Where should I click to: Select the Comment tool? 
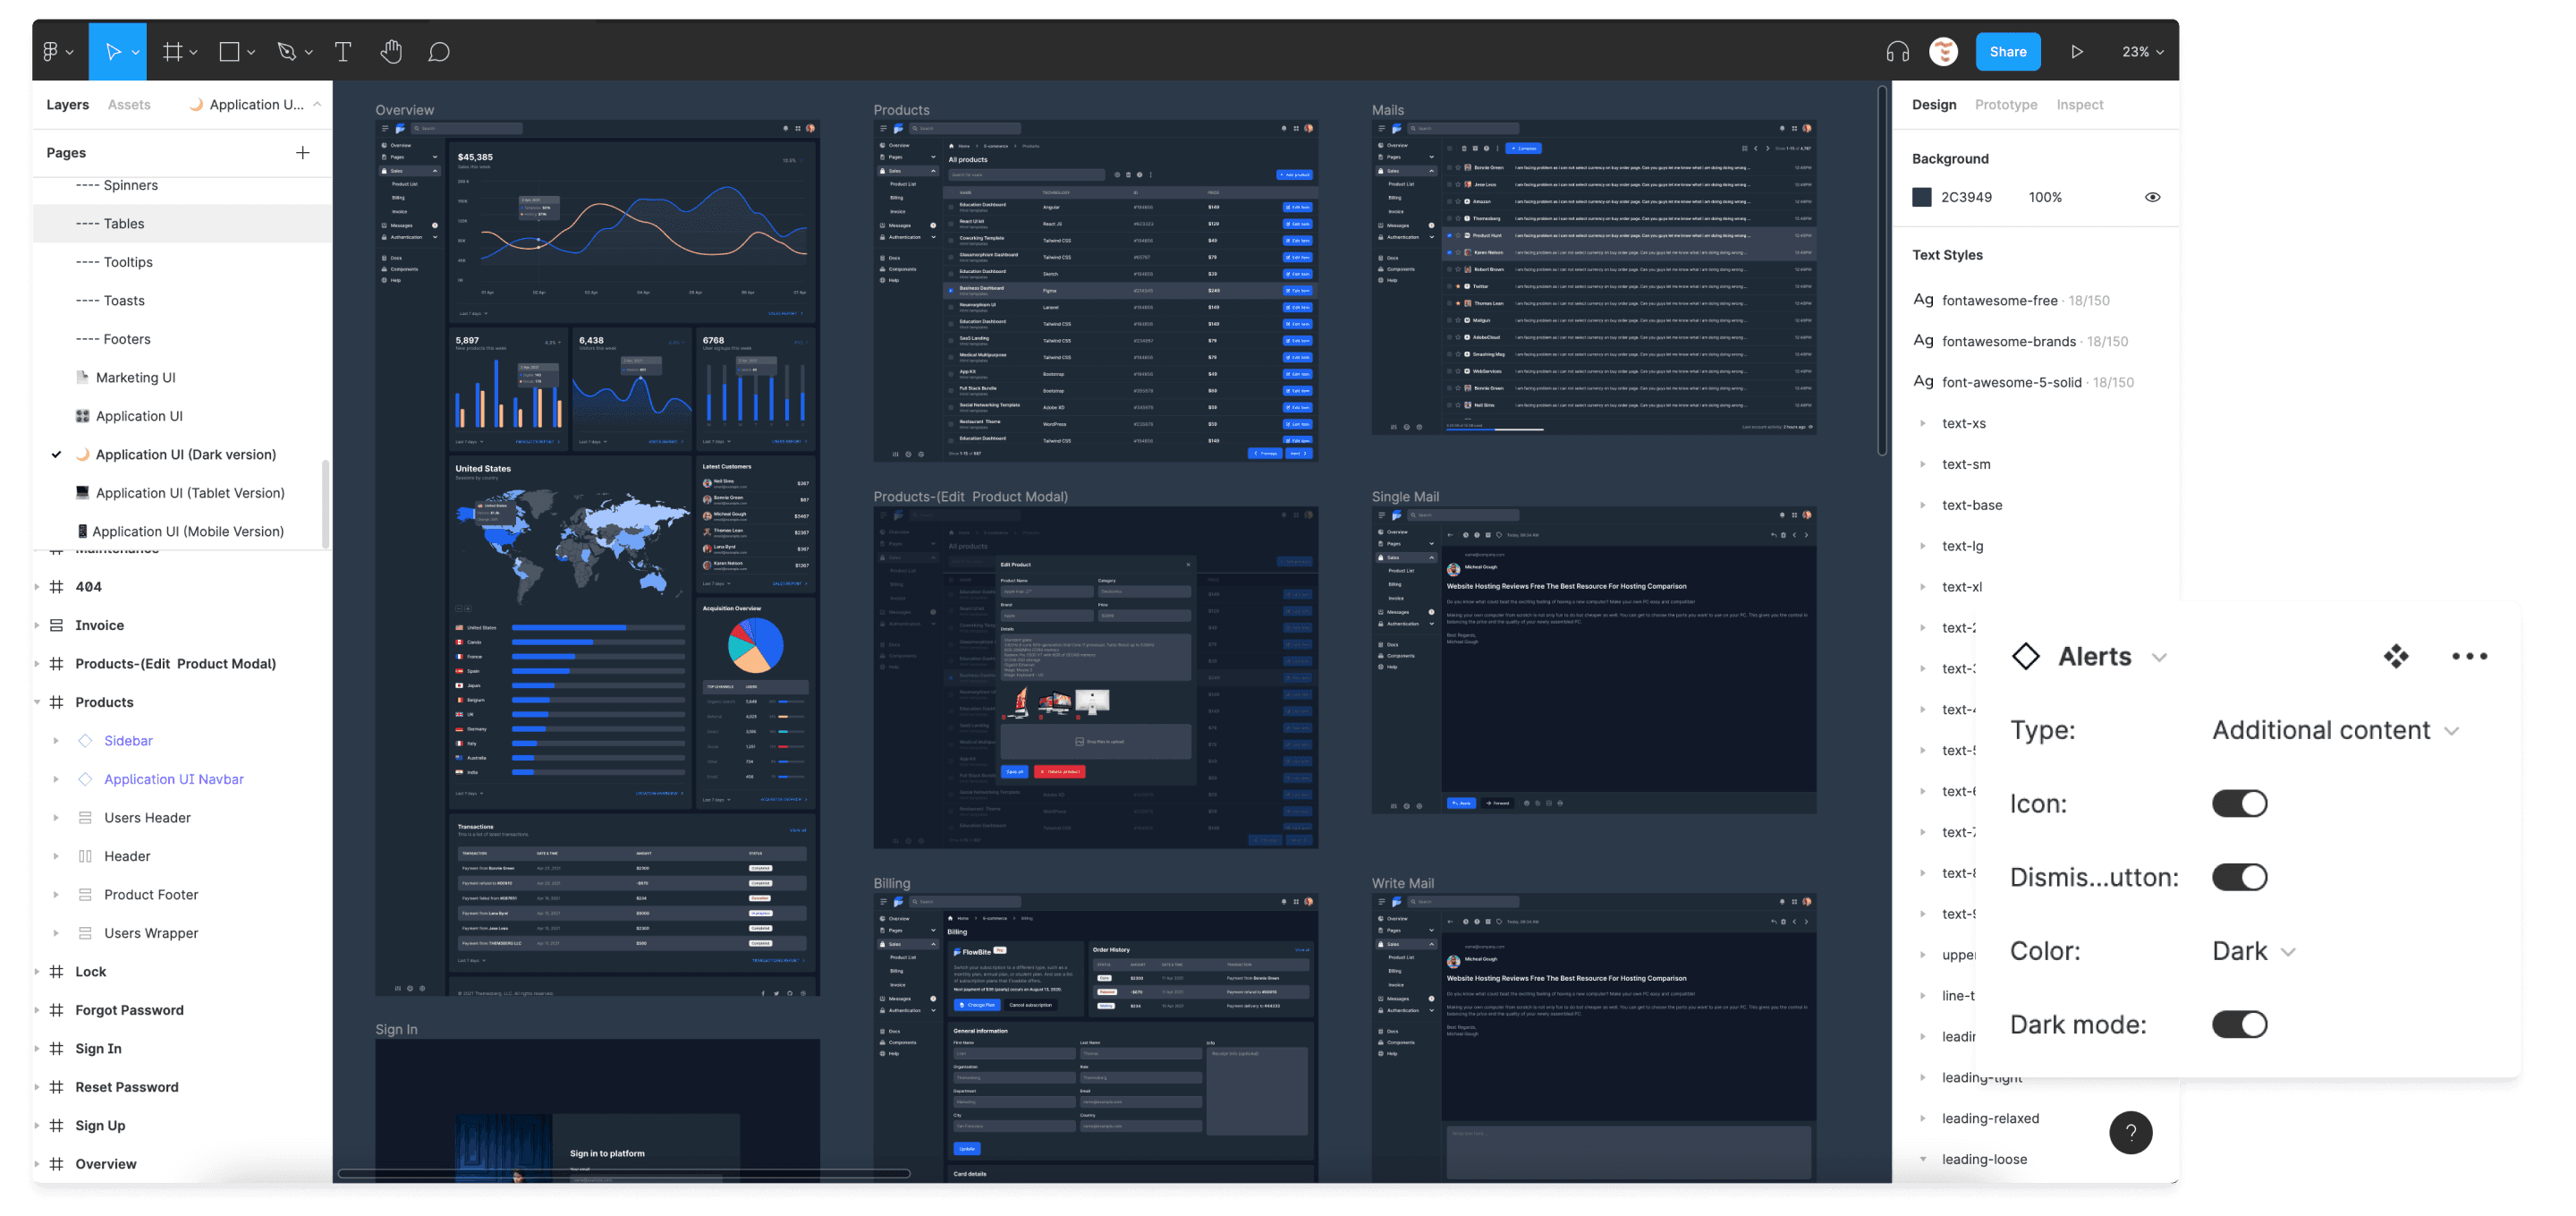coord(439,51)
